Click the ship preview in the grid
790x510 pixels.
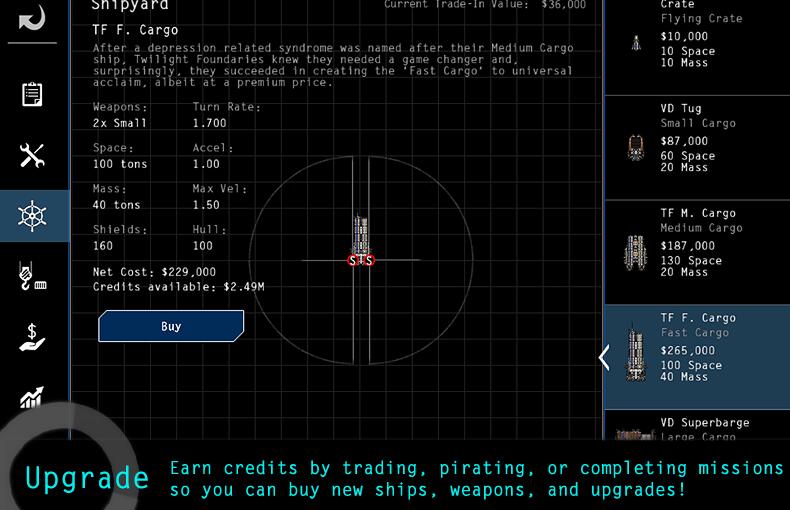point(361,234)
